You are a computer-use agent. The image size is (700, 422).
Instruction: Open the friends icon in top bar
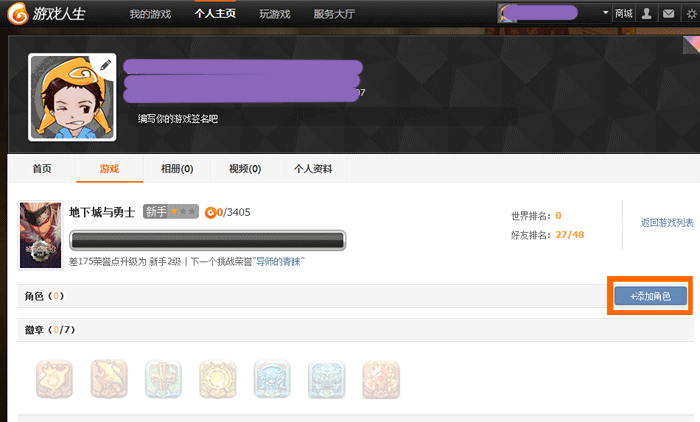tap(647, 13)
